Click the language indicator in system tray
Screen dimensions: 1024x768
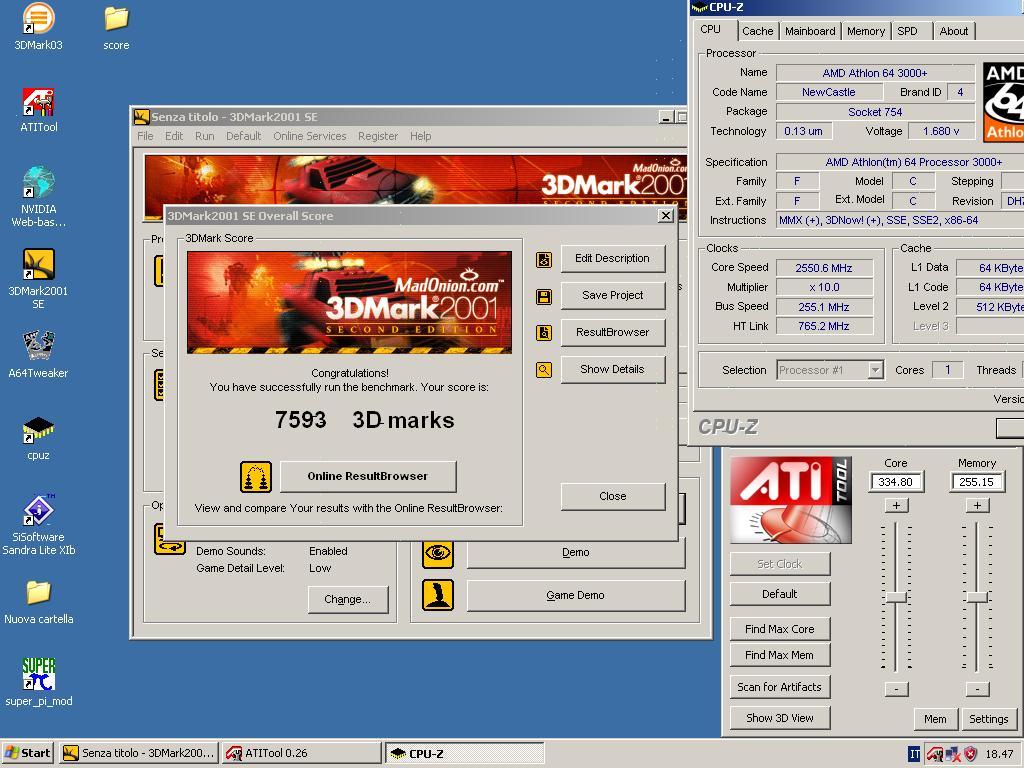click(x=914, y=754)
